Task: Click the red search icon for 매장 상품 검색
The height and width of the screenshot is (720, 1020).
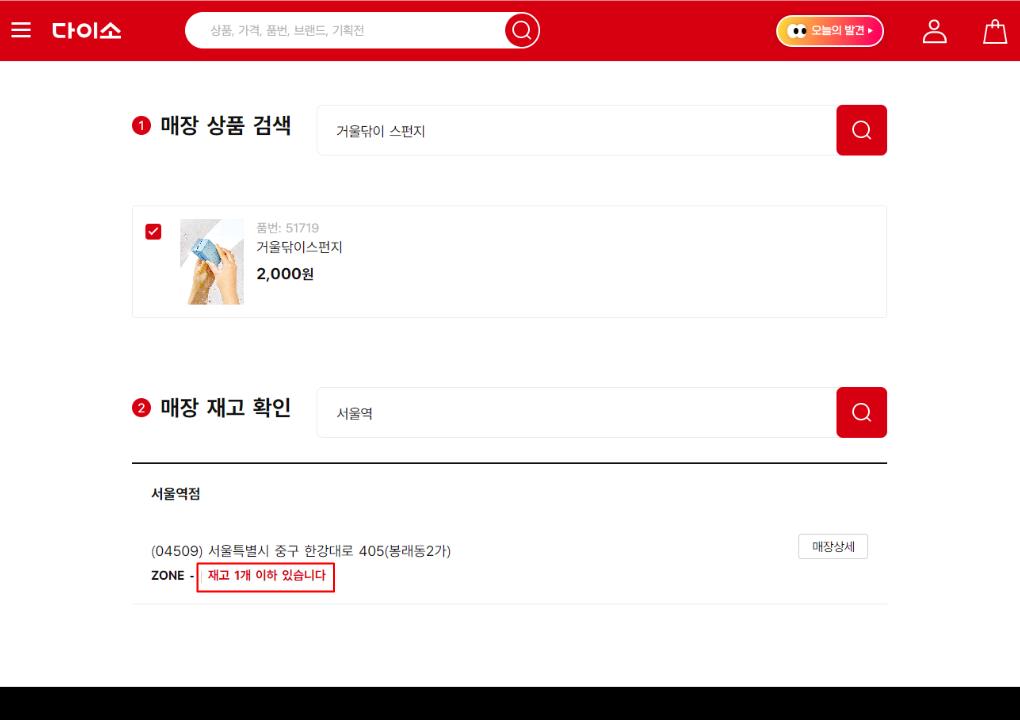Action: pos(861,130)
